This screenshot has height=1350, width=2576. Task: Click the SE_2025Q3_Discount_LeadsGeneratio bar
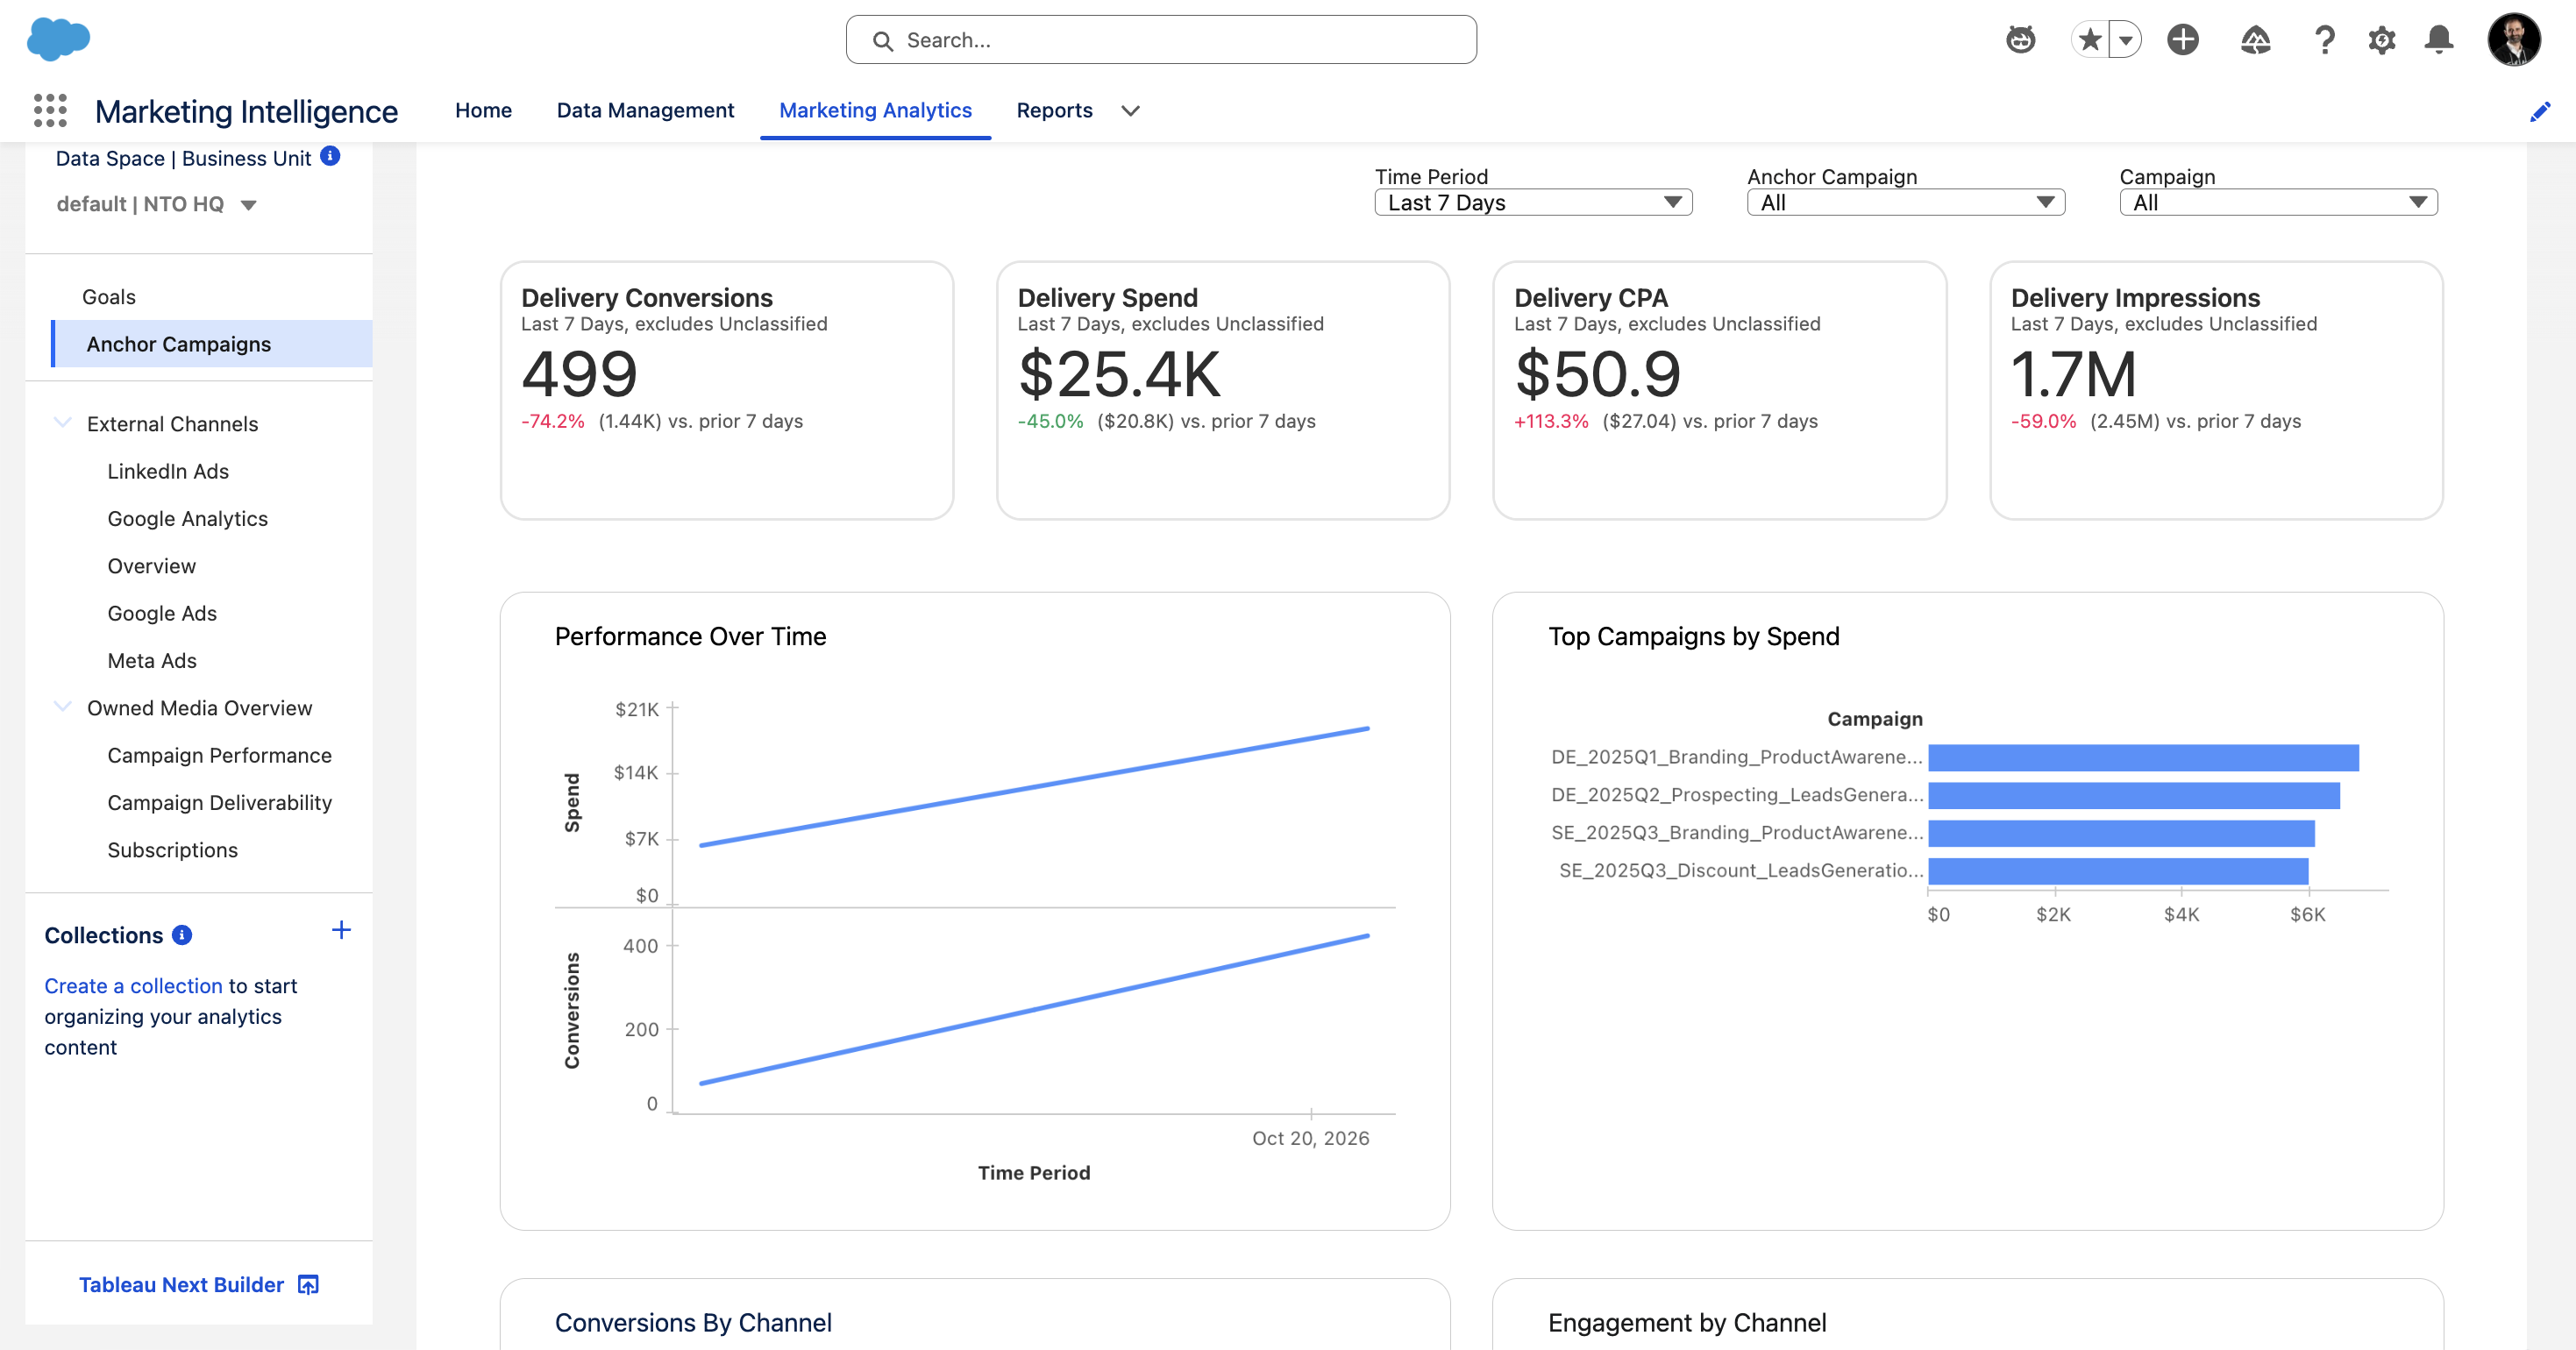click(2118, 871)
